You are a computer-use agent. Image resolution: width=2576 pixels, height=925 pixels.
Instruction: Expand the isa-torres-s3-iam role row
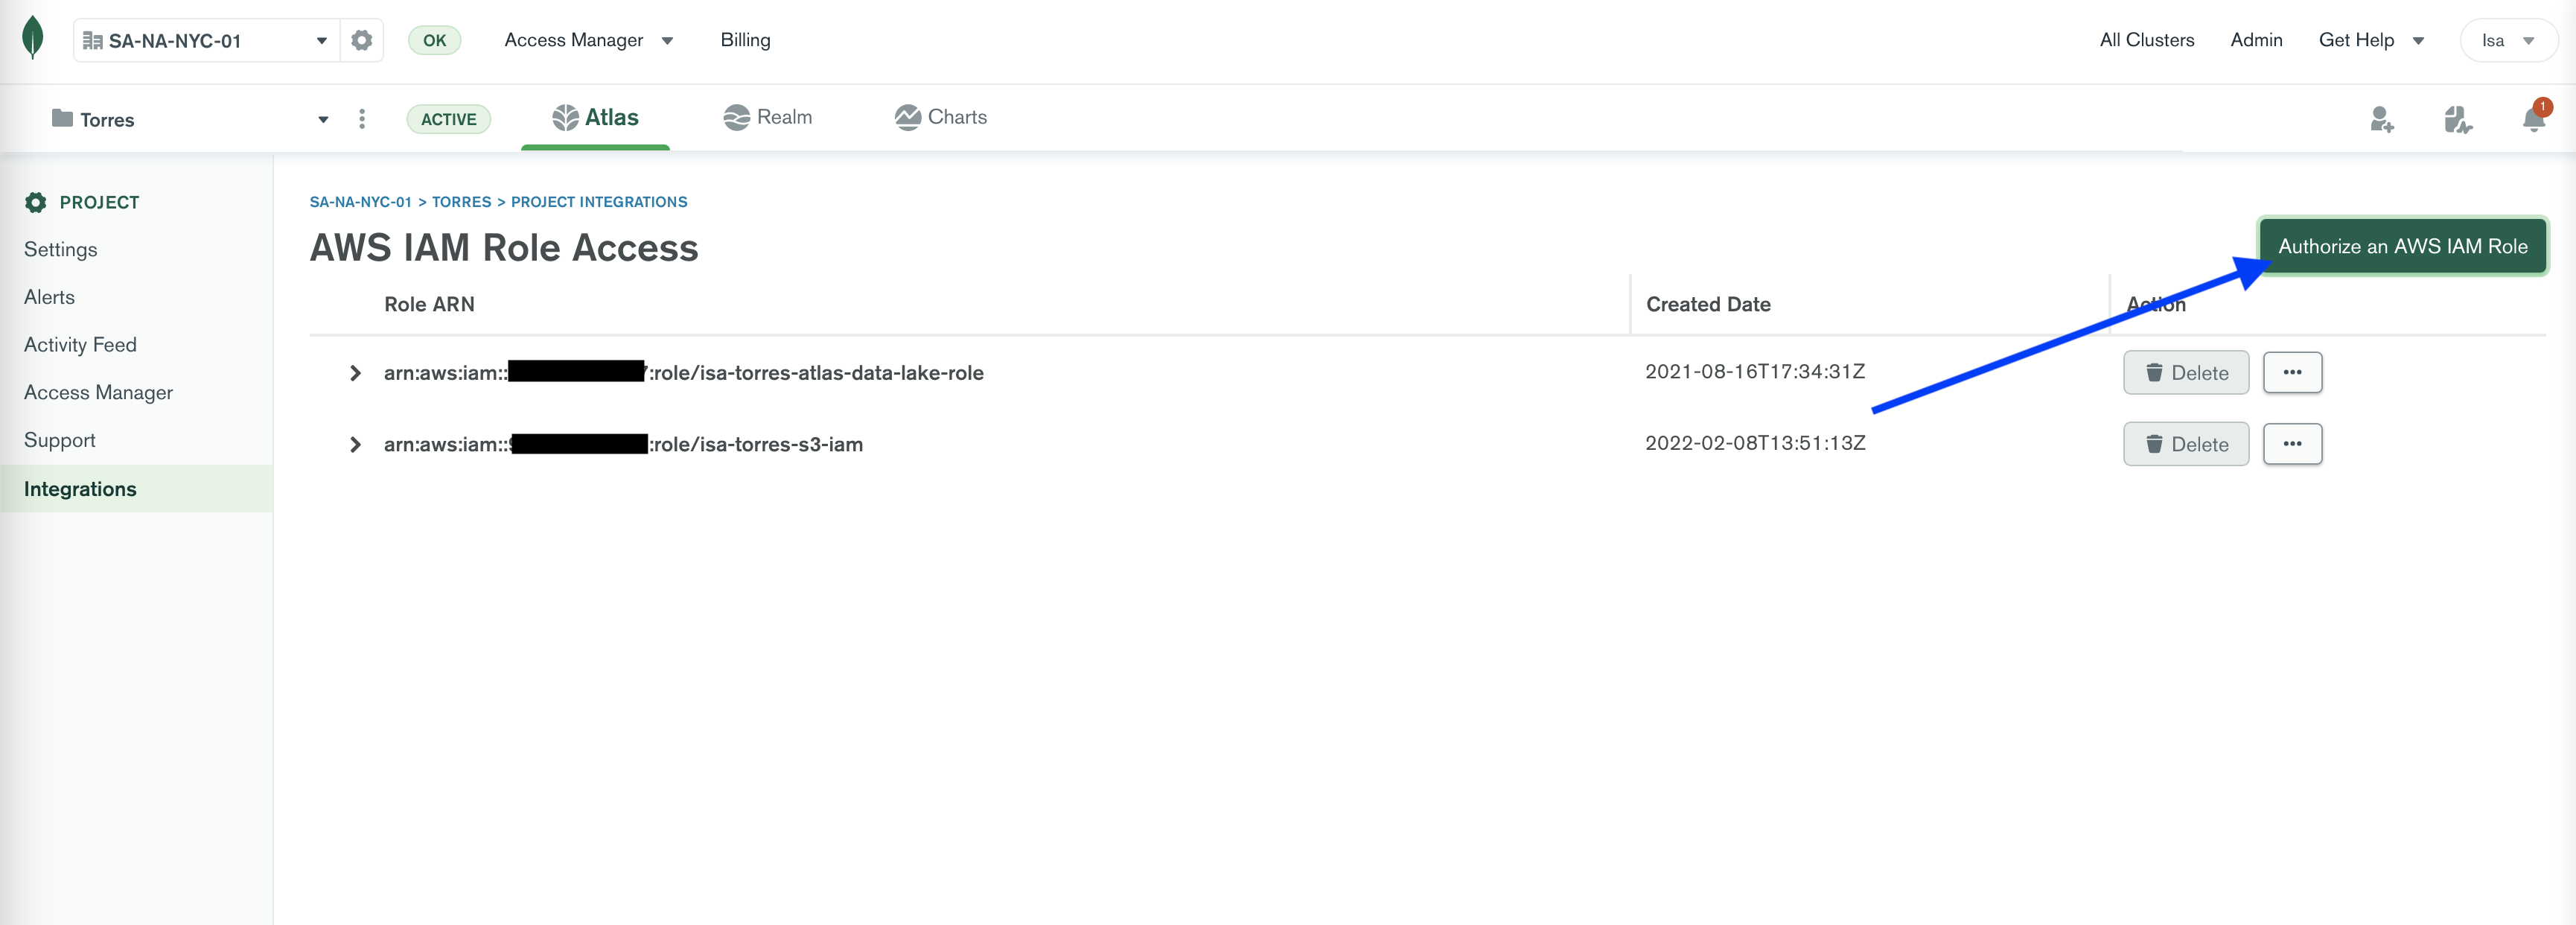tap(355, 444)
